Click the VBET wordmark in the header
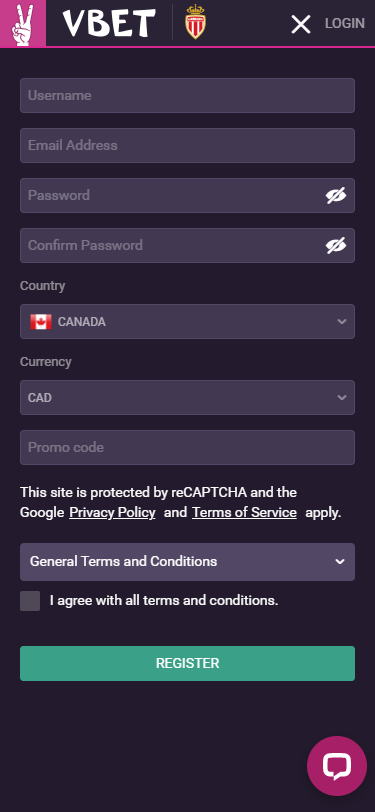 tap(109, 23)
